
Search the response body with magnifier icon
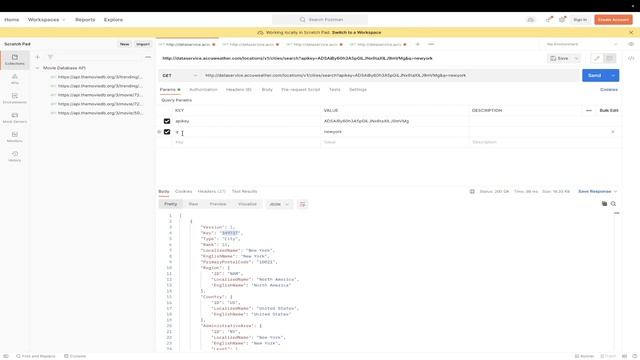(x=613, y=204)
